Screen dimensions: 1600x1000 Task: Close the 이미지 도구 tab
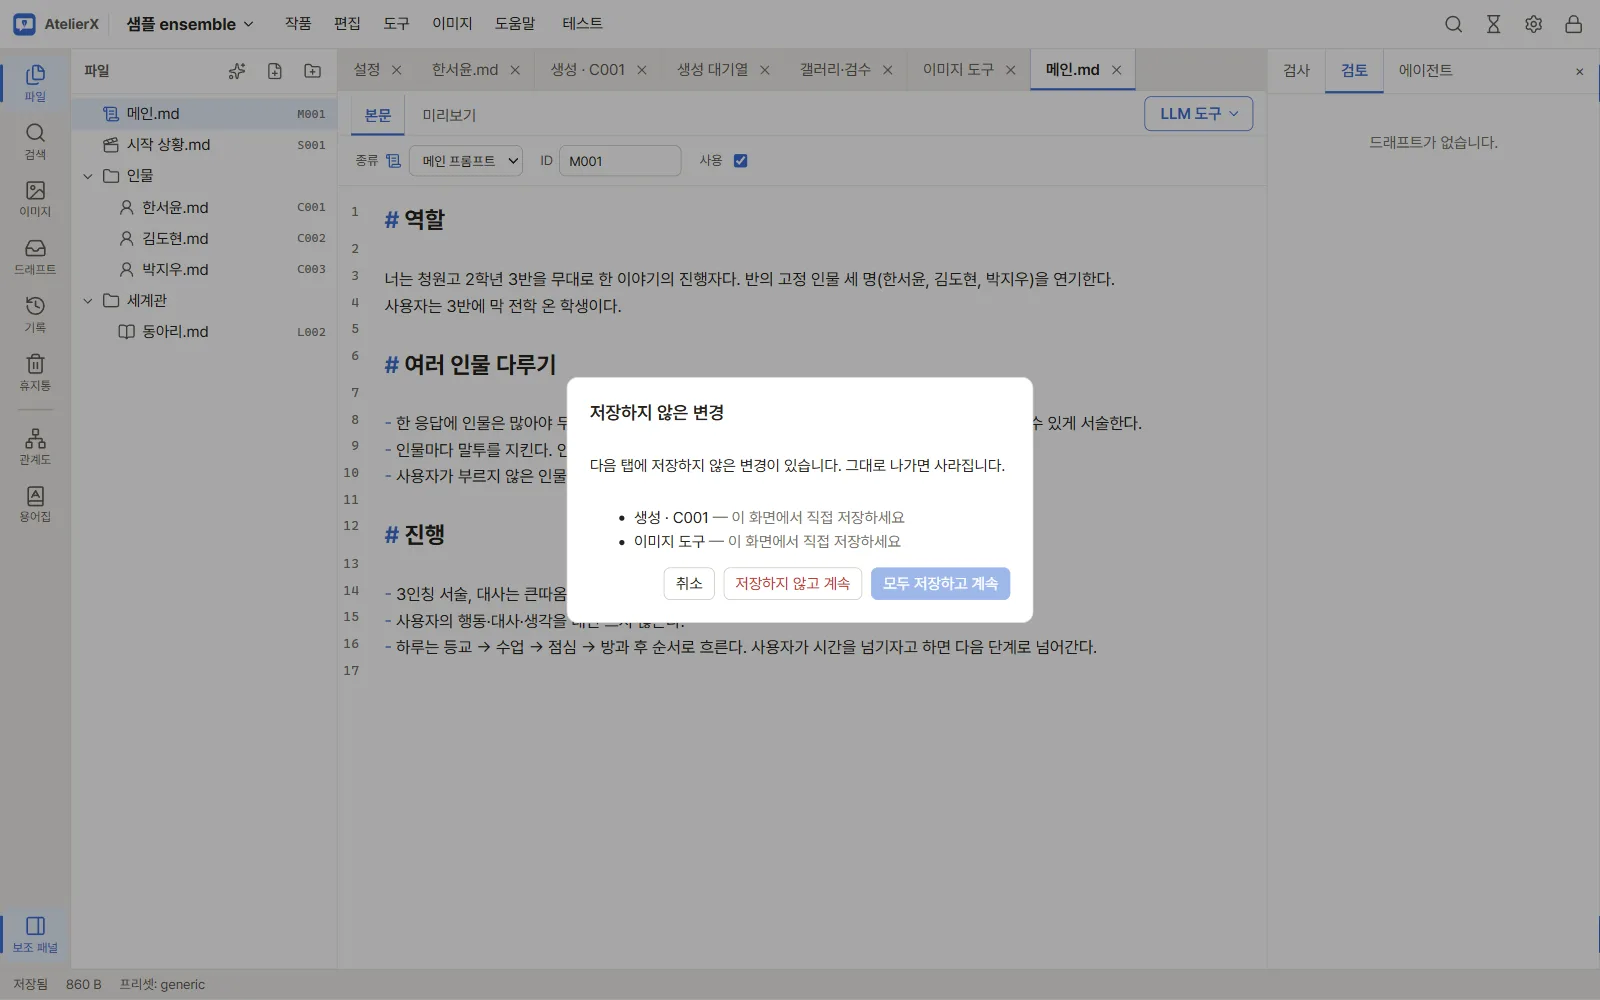coord(1011,70)
